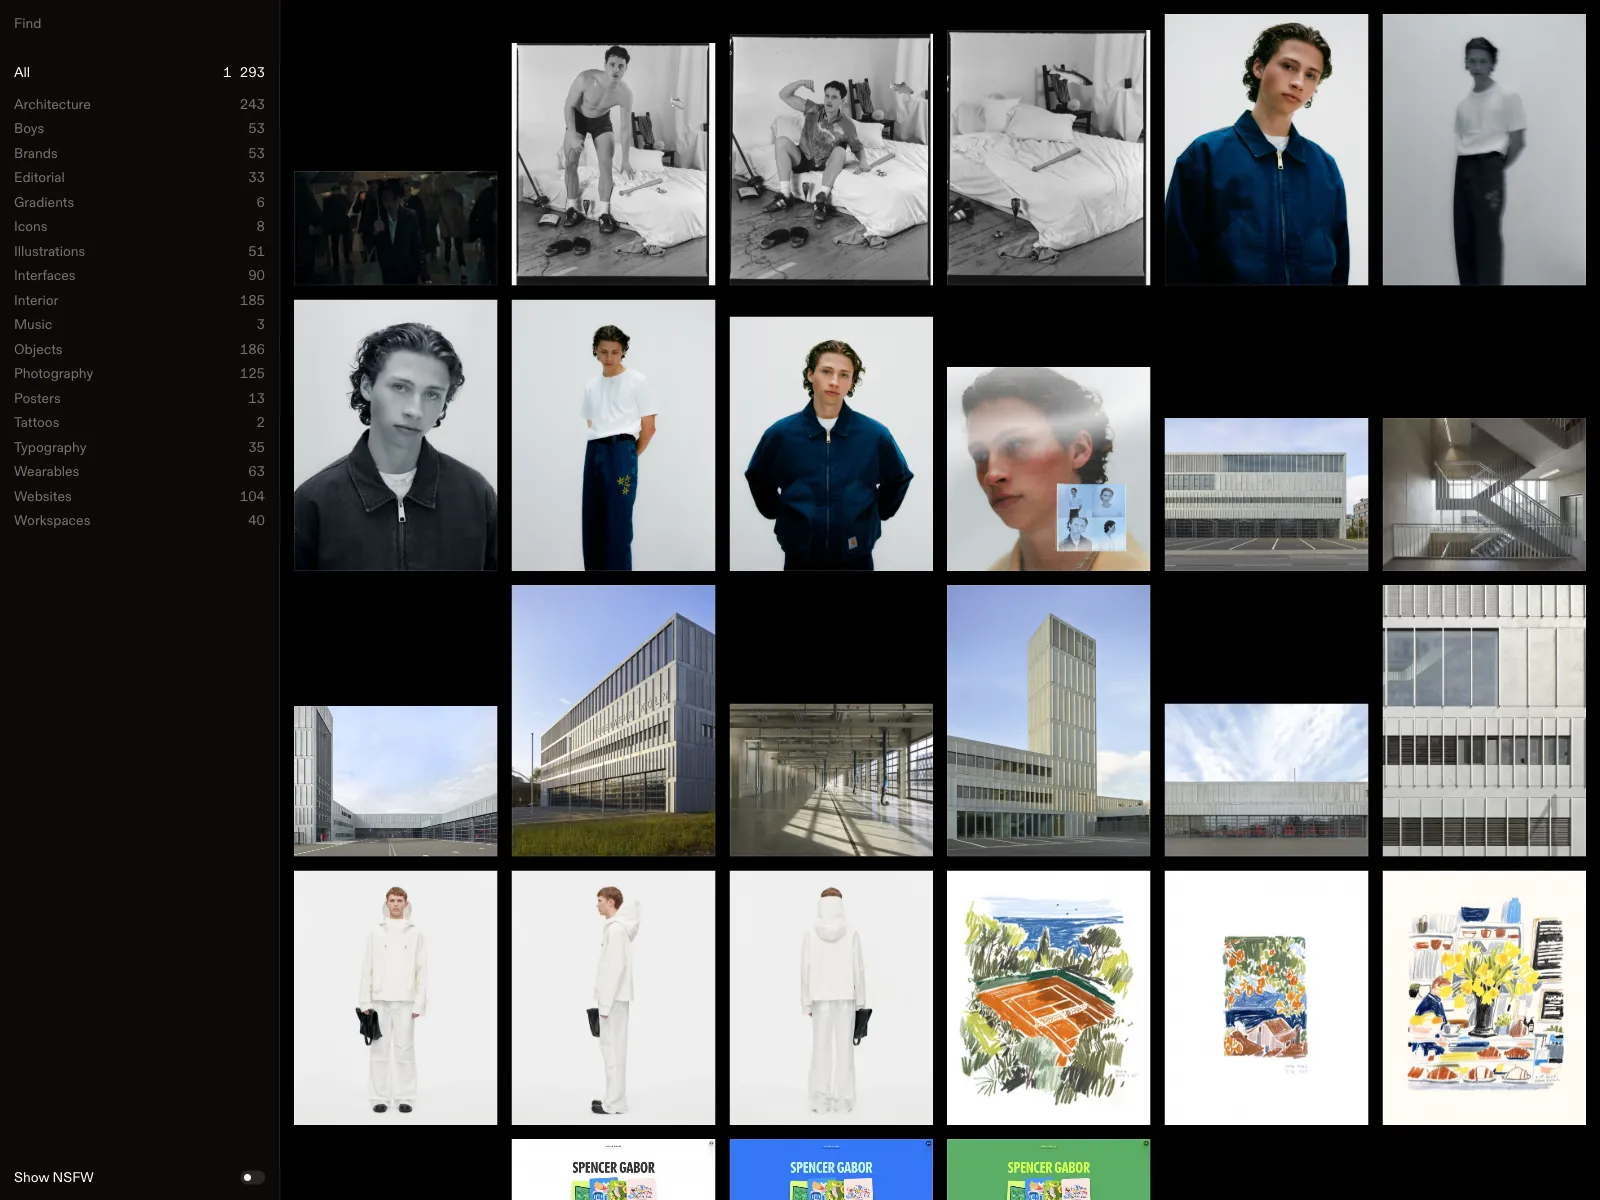Focus the Find search field
Image resolution: width=1600 pixels, height=1200 pixels.
(x=139, y=23)
